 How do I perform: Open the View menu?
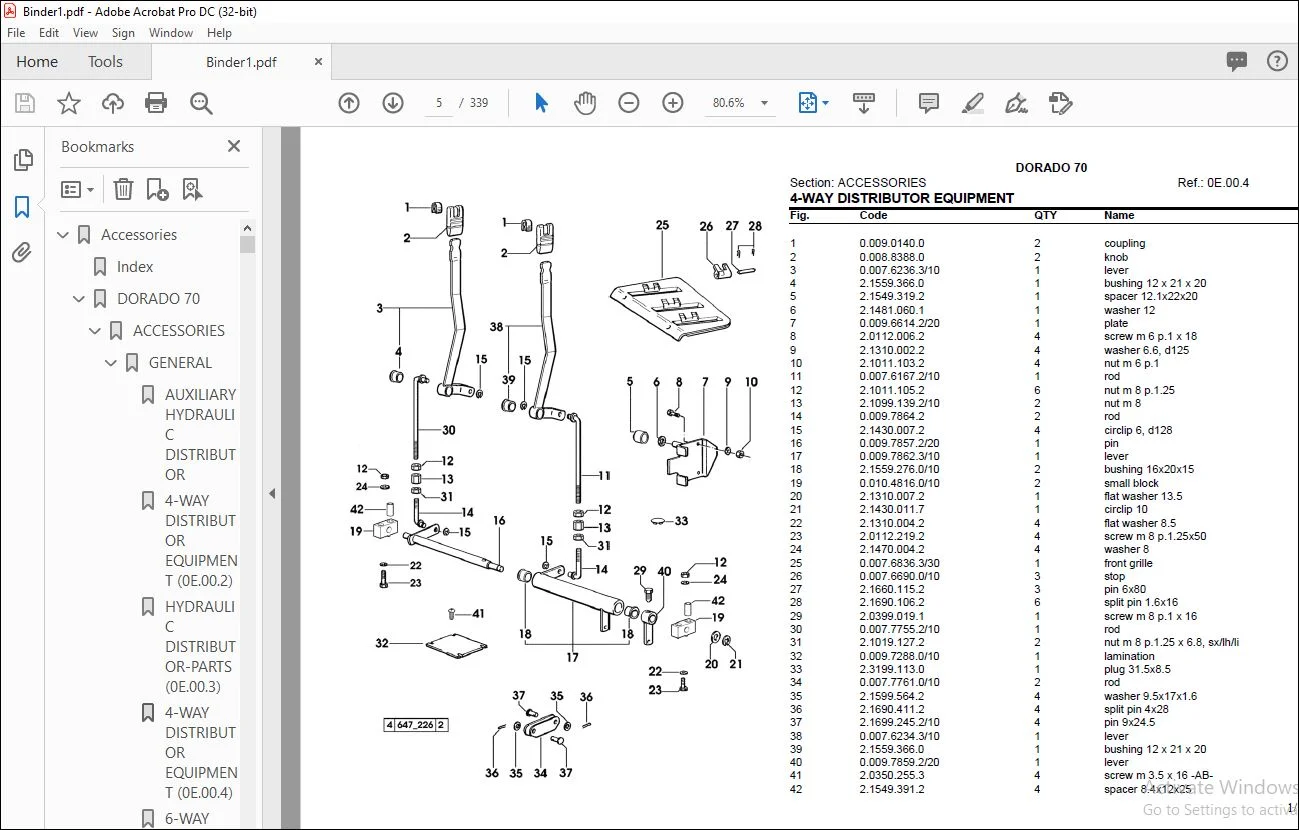pos(85,33)
